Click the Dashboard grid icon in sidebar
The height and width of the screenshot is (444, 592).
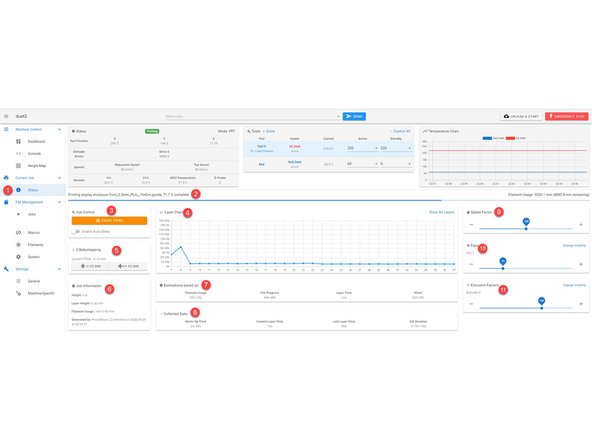(x=18, y=141)
